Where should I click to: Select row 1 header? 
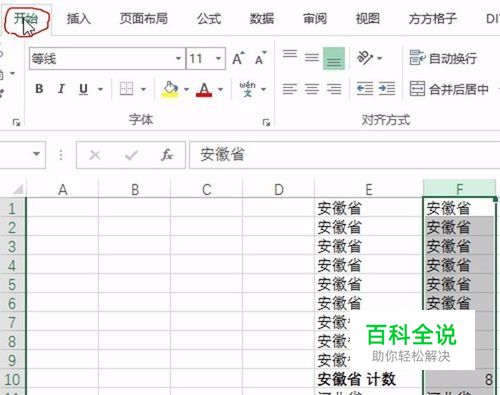coord(12,208)
